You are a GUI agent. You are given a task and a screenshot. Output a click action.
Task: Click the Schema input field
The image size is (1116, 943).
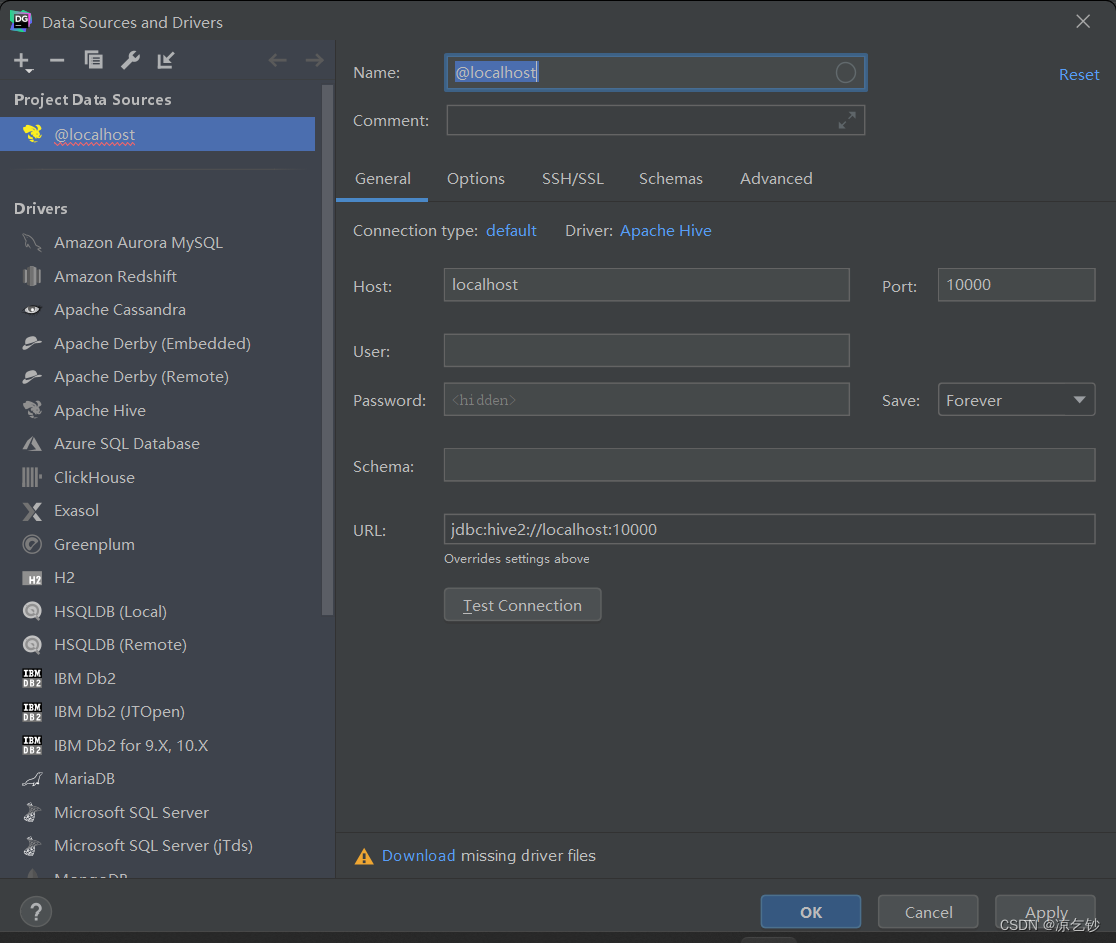(769, 465)
